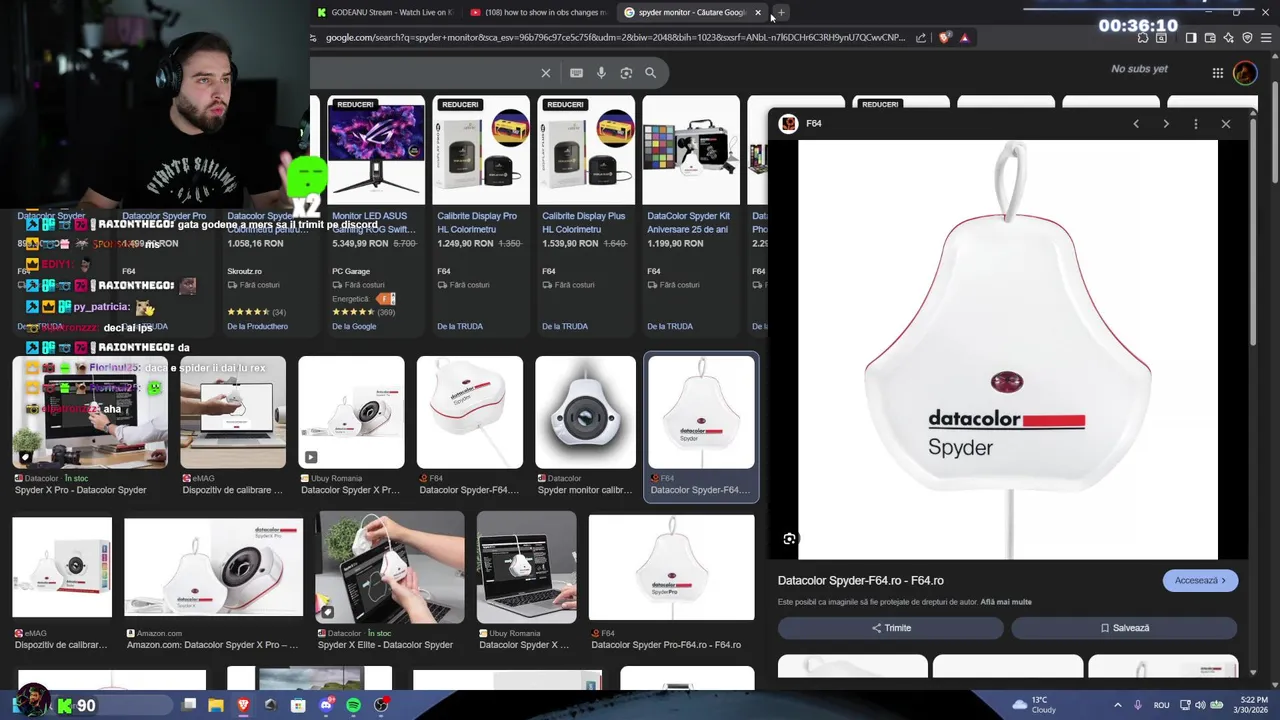Click the Brave Shields lion icon

pyautogui.click(x=945, y=38)
